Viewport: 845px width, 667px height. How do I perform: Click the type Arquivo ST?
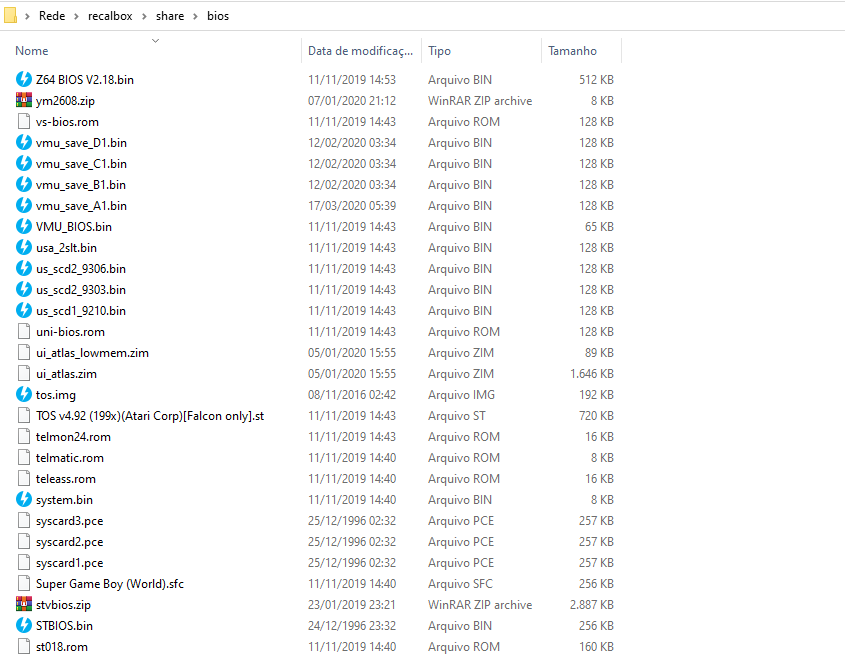(x=457, y=415)
